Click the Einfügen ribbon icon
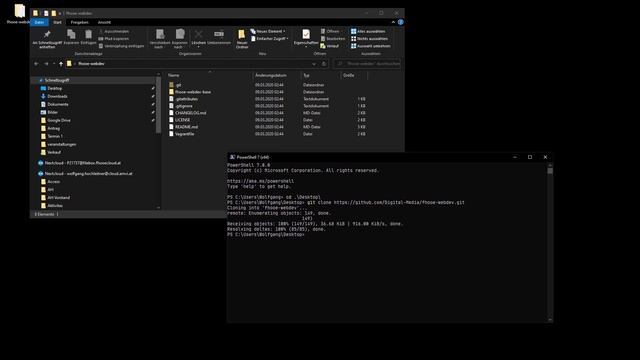The width and height of the screenshot is (640, 360). (88, 37)
